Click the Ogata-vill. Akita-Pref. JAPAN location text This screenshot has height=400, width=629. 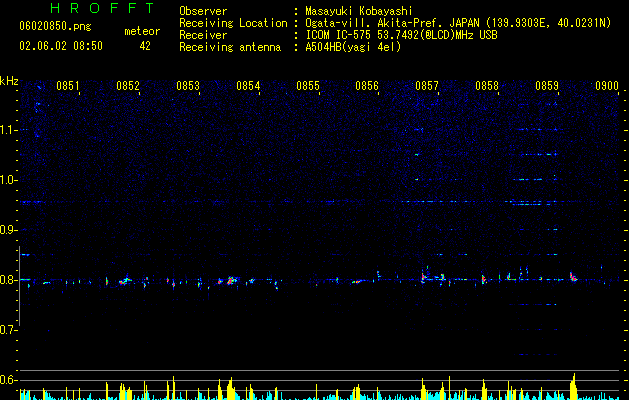(458, 23)
